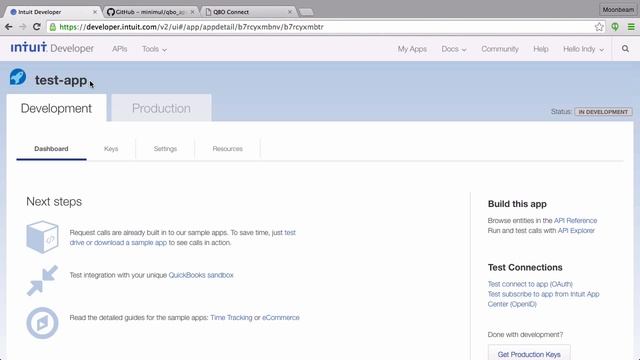Click the browser address bar URL

192,27
